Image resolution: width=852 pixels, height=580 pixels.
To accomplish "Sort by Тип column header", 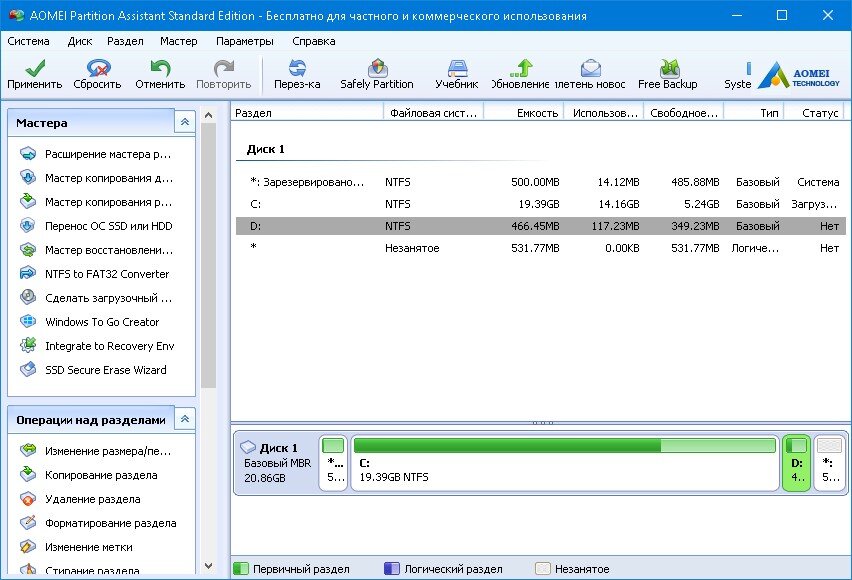I will coord(754,113).
